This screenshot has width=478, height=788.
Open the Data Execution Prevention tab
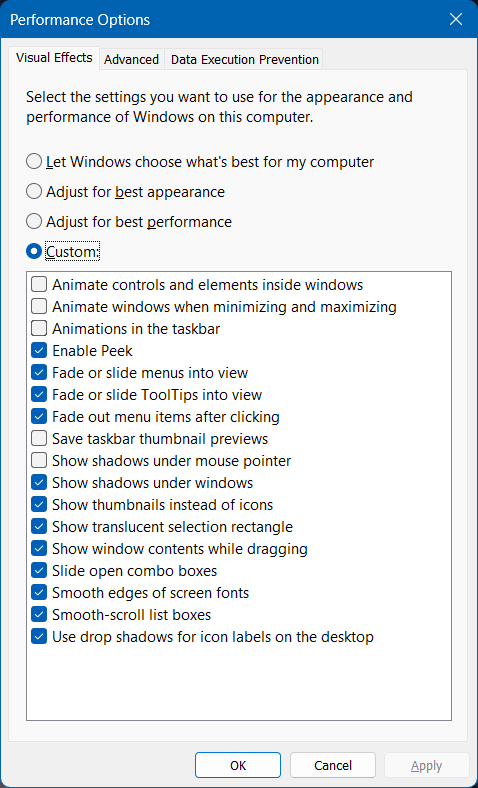[x=244, y=59]
